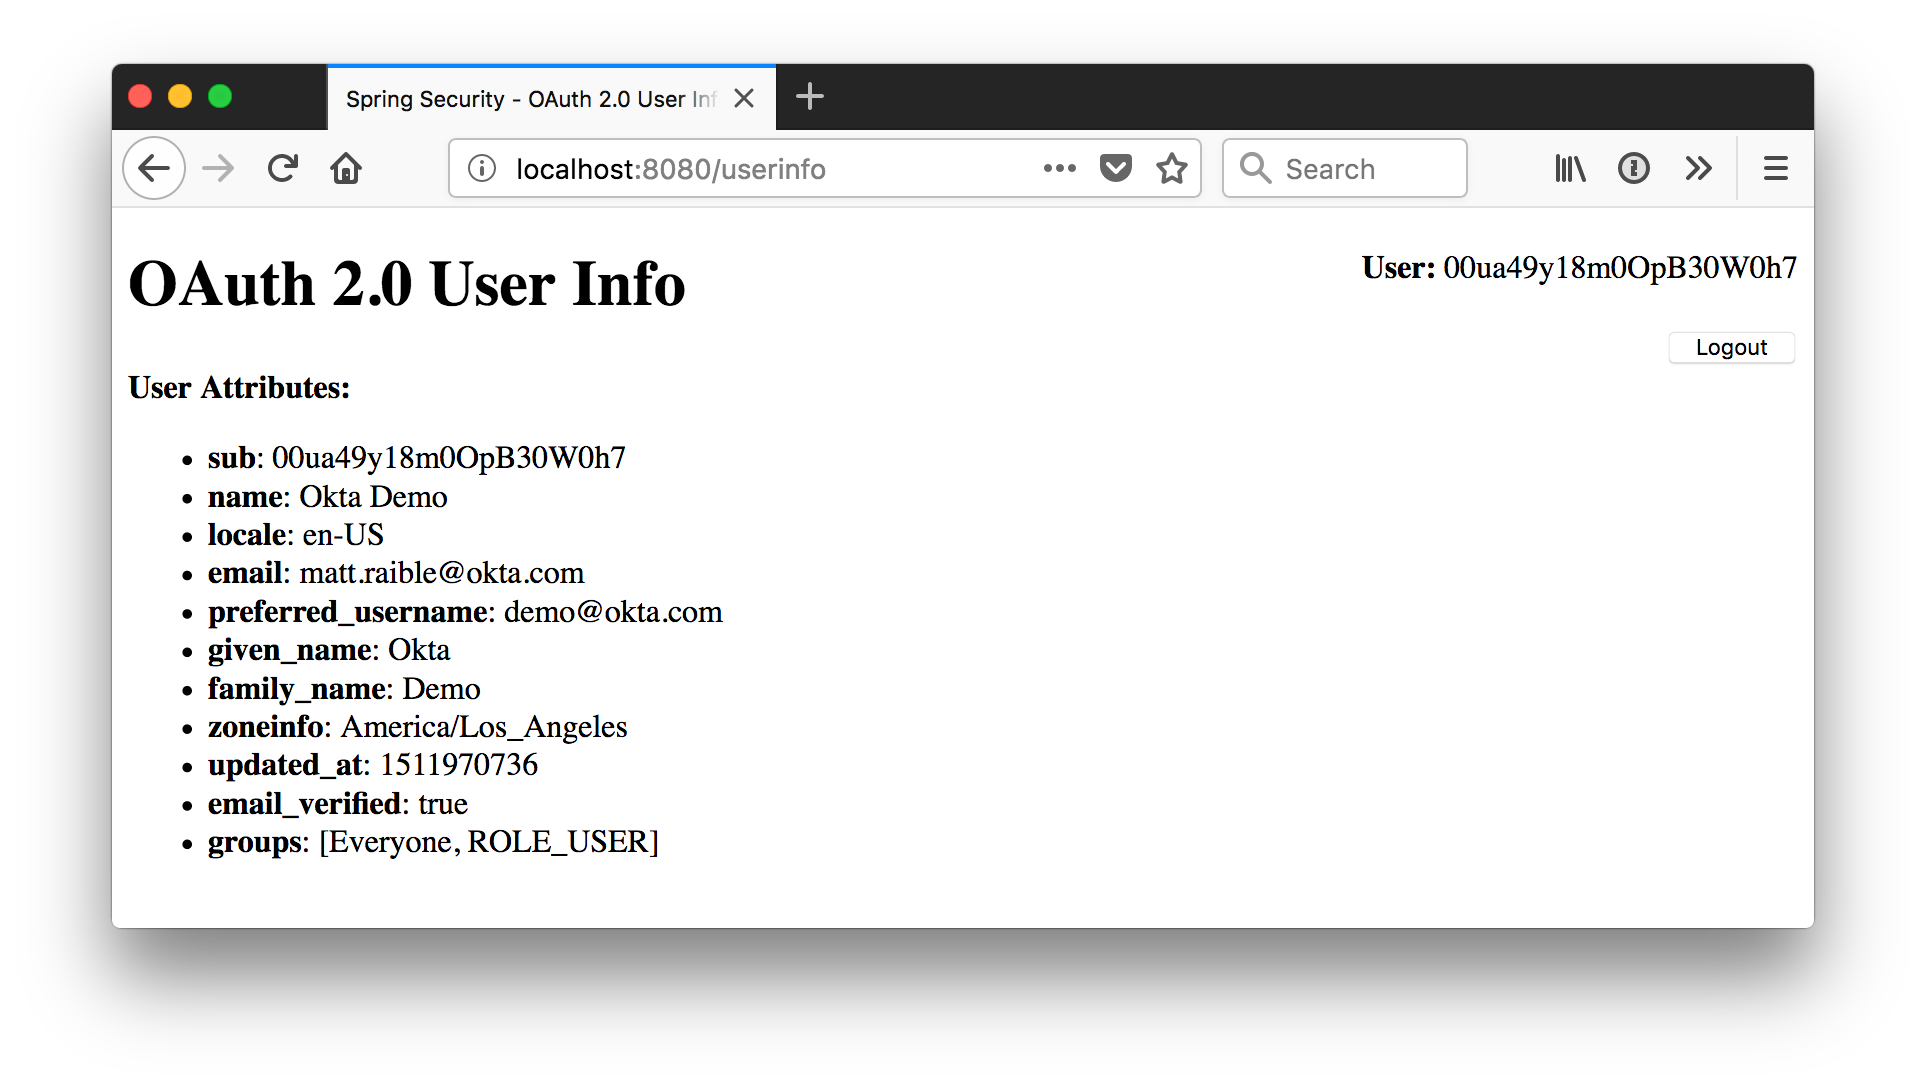Viewport: 1926px width, 1088px height.
Task: Expand the browser library panel icon
Action: pos(1569,168)
